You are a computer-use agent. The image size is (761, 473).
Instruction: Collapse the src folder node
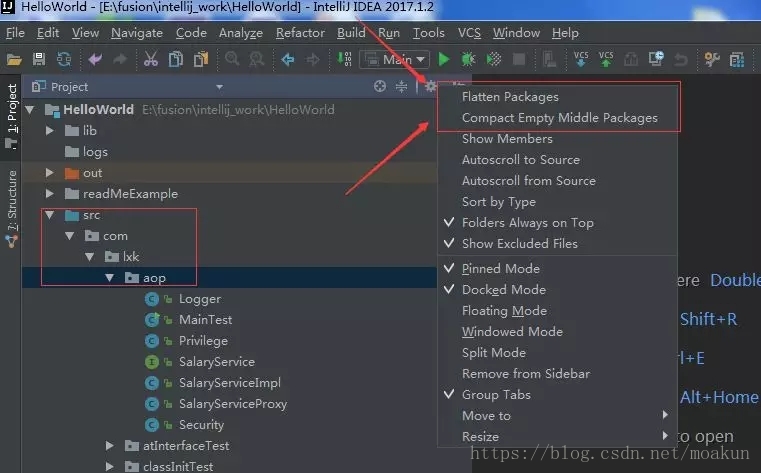coord(50,214)
